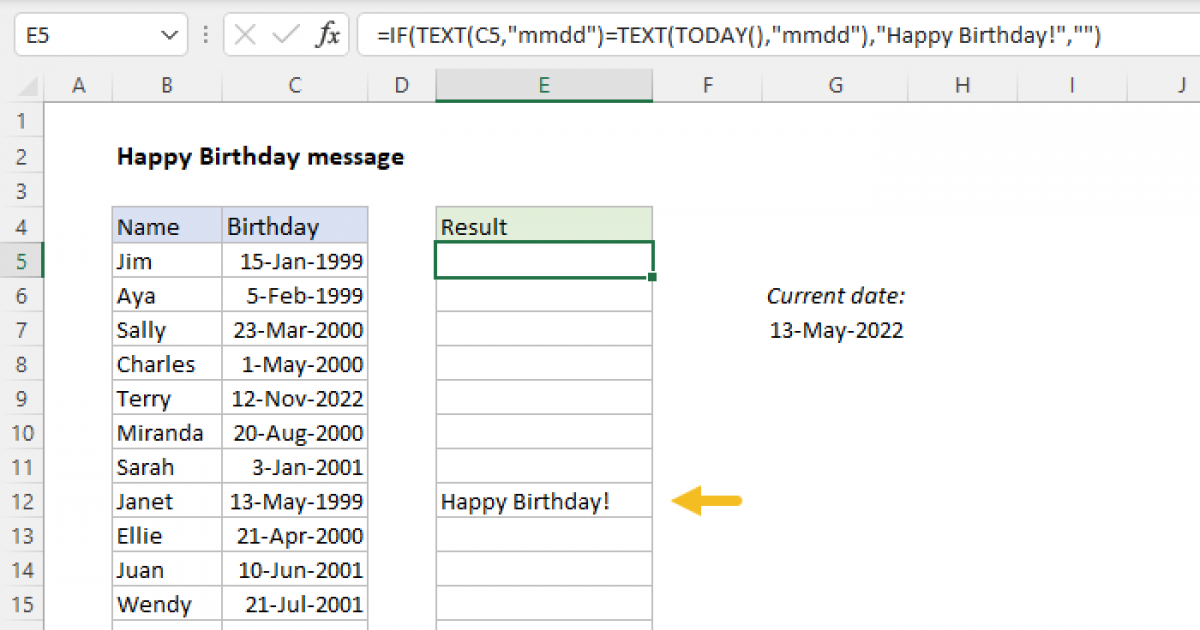
Task: Open the Name Box dropdown arrow
Action: click(168, 35)
